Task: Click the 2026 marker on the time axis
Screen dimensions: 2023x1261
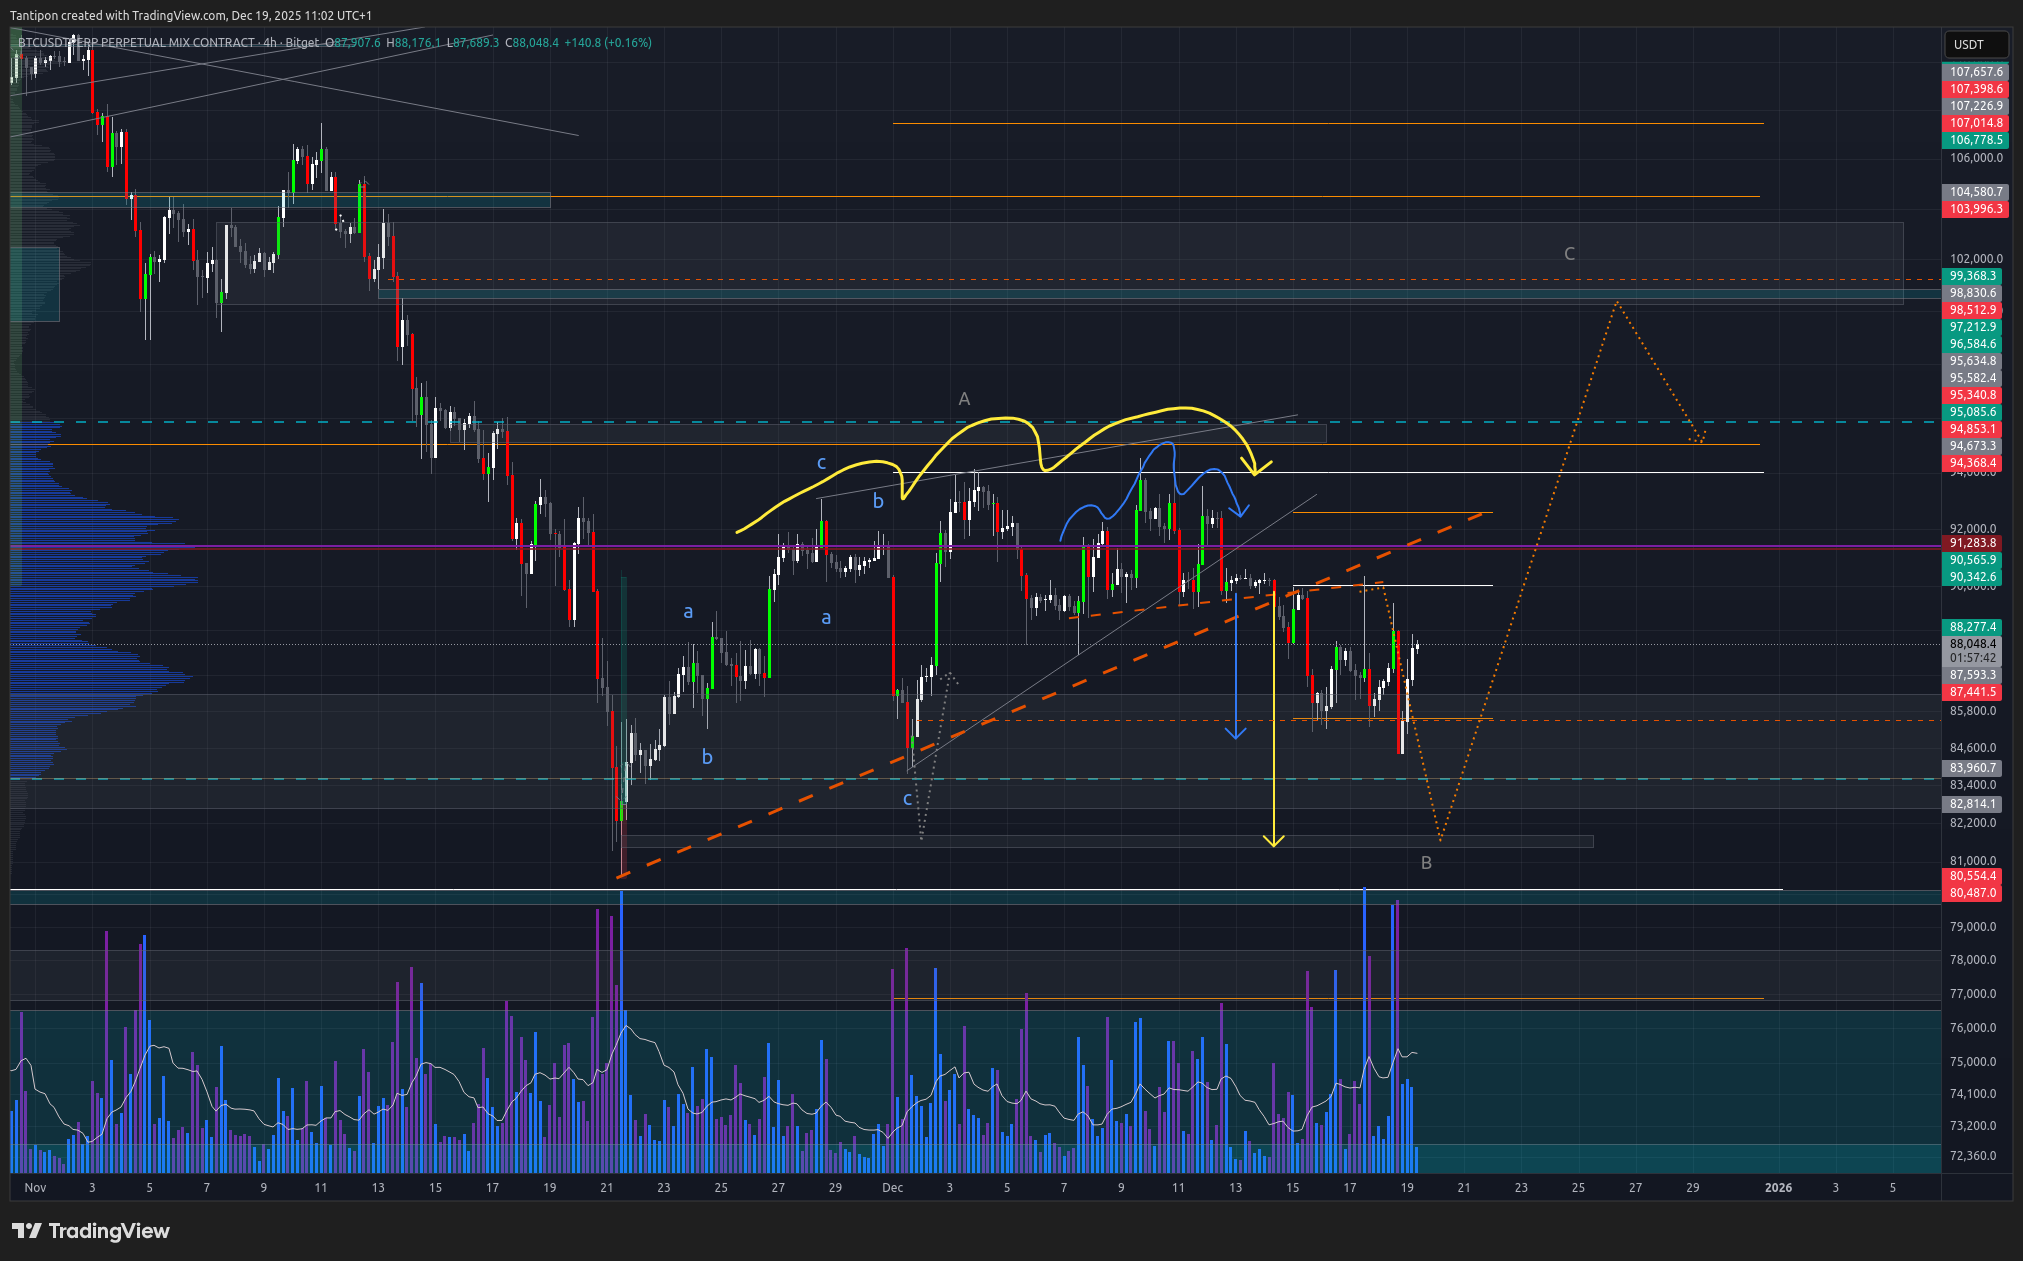Action: coord(1778,1188)
